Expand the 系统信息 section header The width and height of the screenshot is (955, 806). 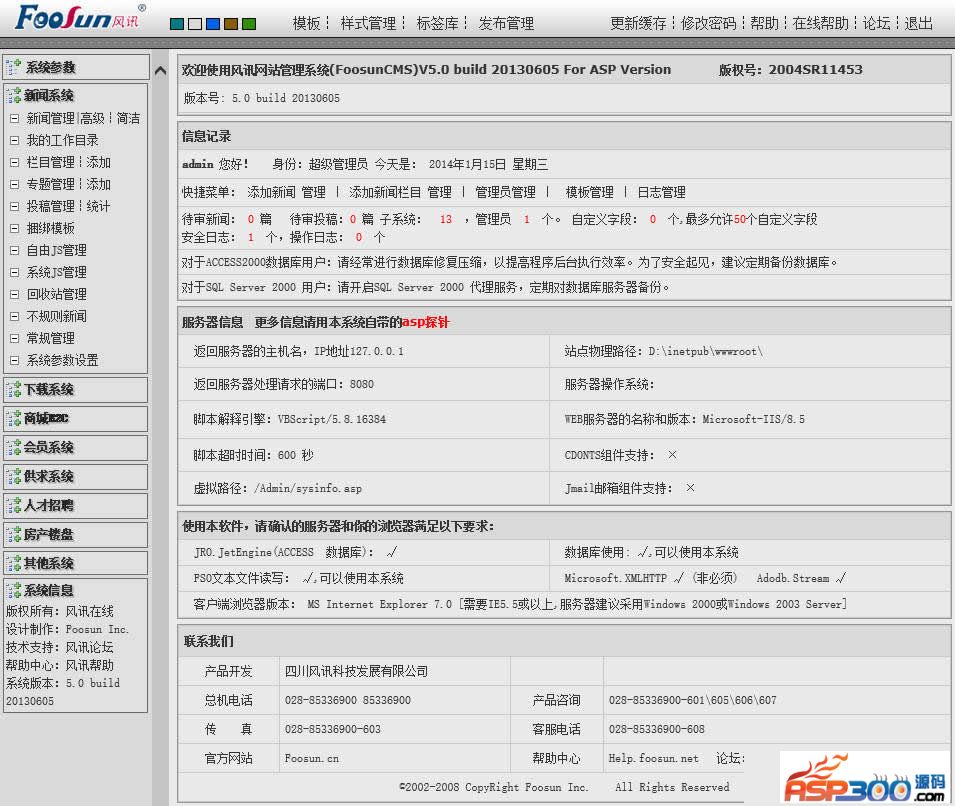[49, 591]
